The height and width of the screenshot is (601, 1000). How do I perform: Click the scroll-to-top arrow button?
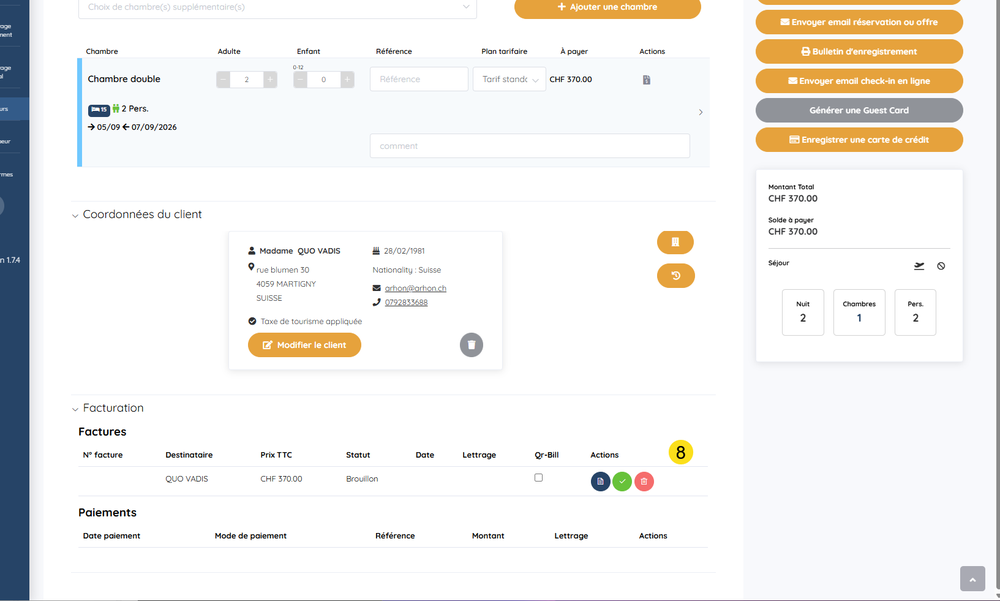pyautogui.click(x=973, y=579)
